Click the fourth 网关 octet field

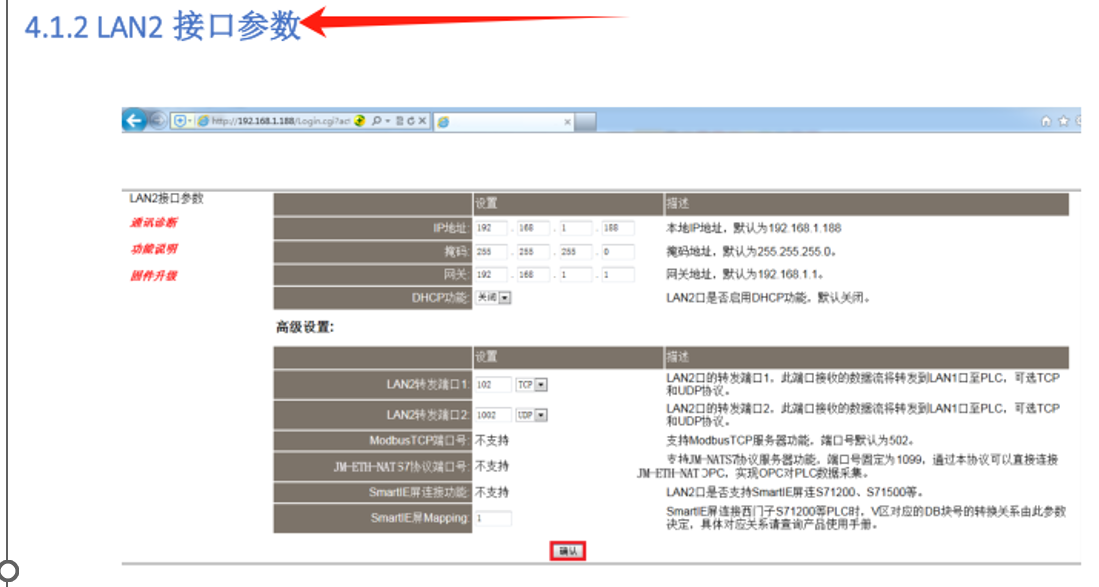(619, 275)
